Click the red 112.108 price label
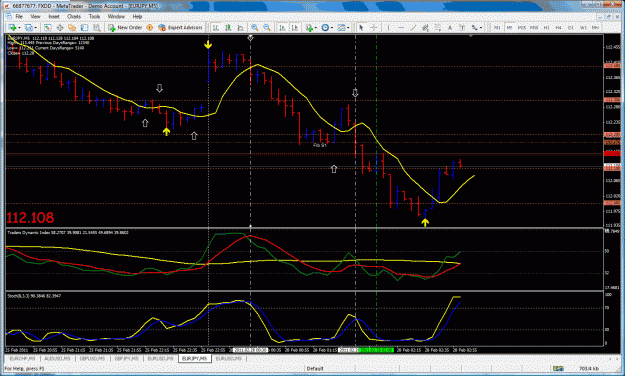 click(x=30, y=218)
